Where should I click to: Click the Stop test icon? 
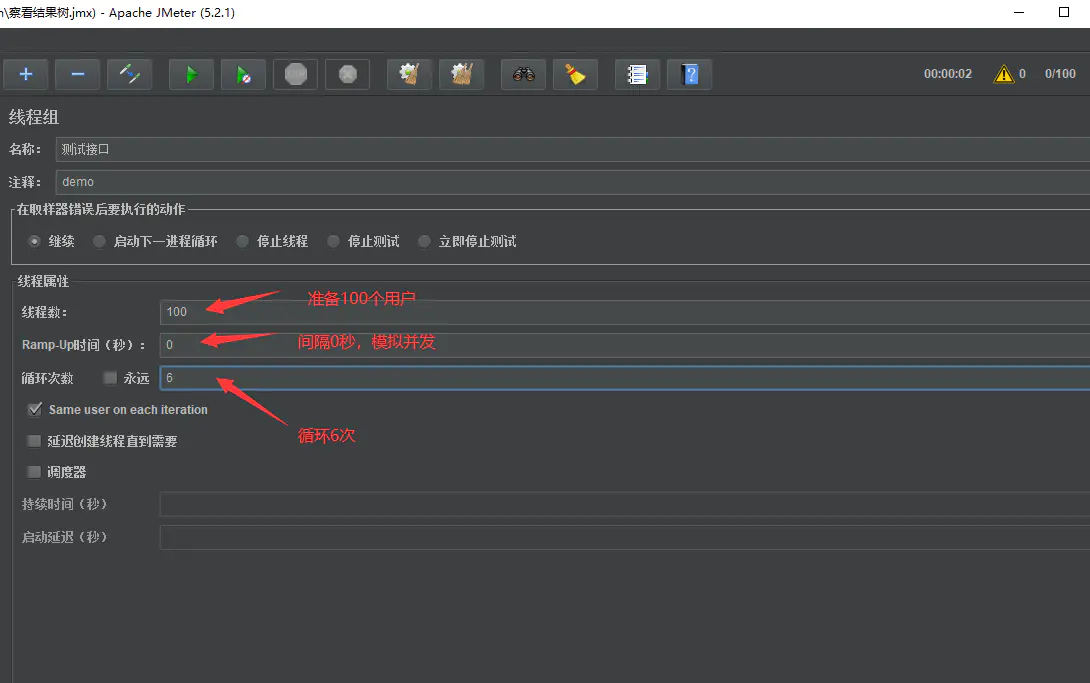(295, 74)
